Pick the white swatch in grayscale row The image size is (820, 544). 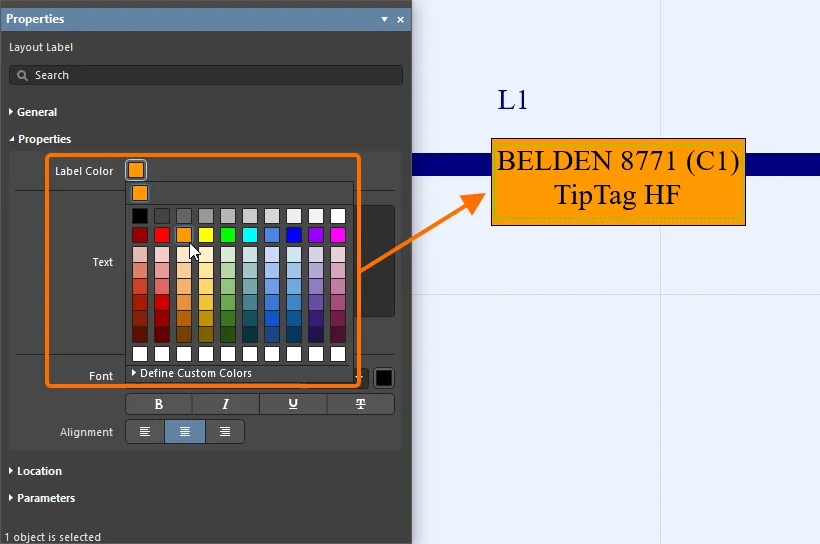[x=338, y=216]
